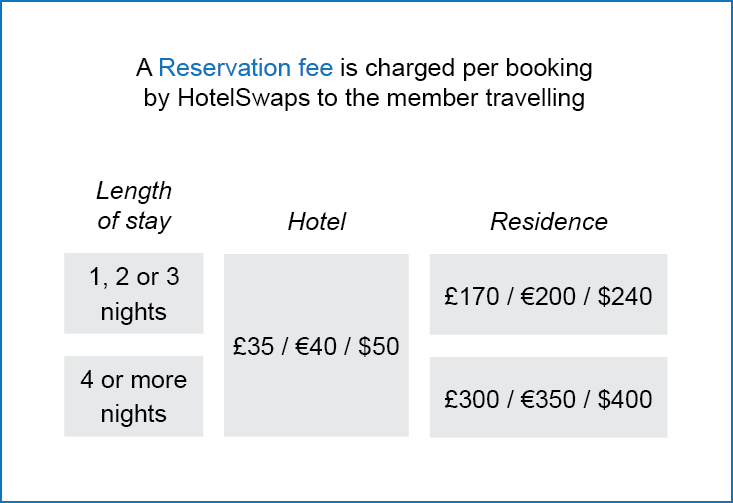
Task: Click the £170 residence fee value
Action: coord(472,296)
